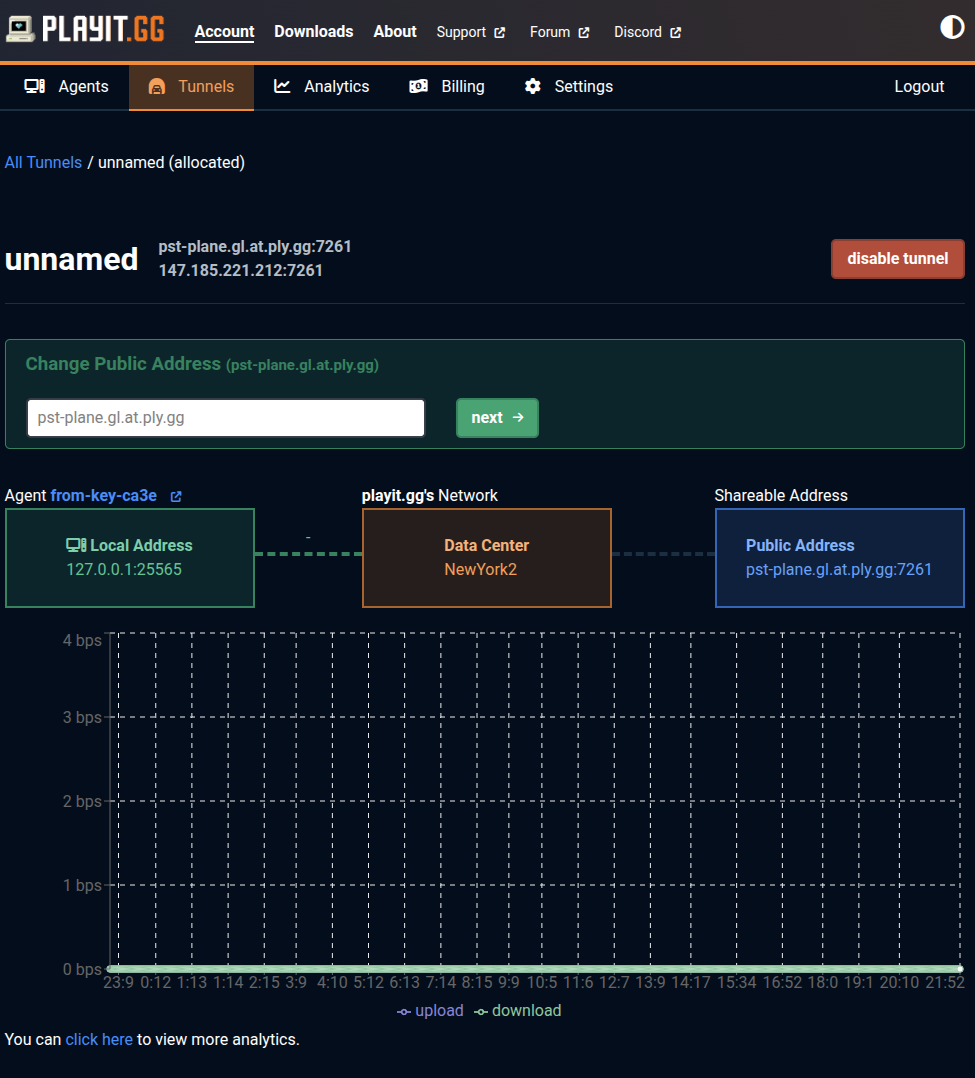Switch to the Account menu item
Viewport: 975px width, 1078px height.
click(x=224, y=31)
